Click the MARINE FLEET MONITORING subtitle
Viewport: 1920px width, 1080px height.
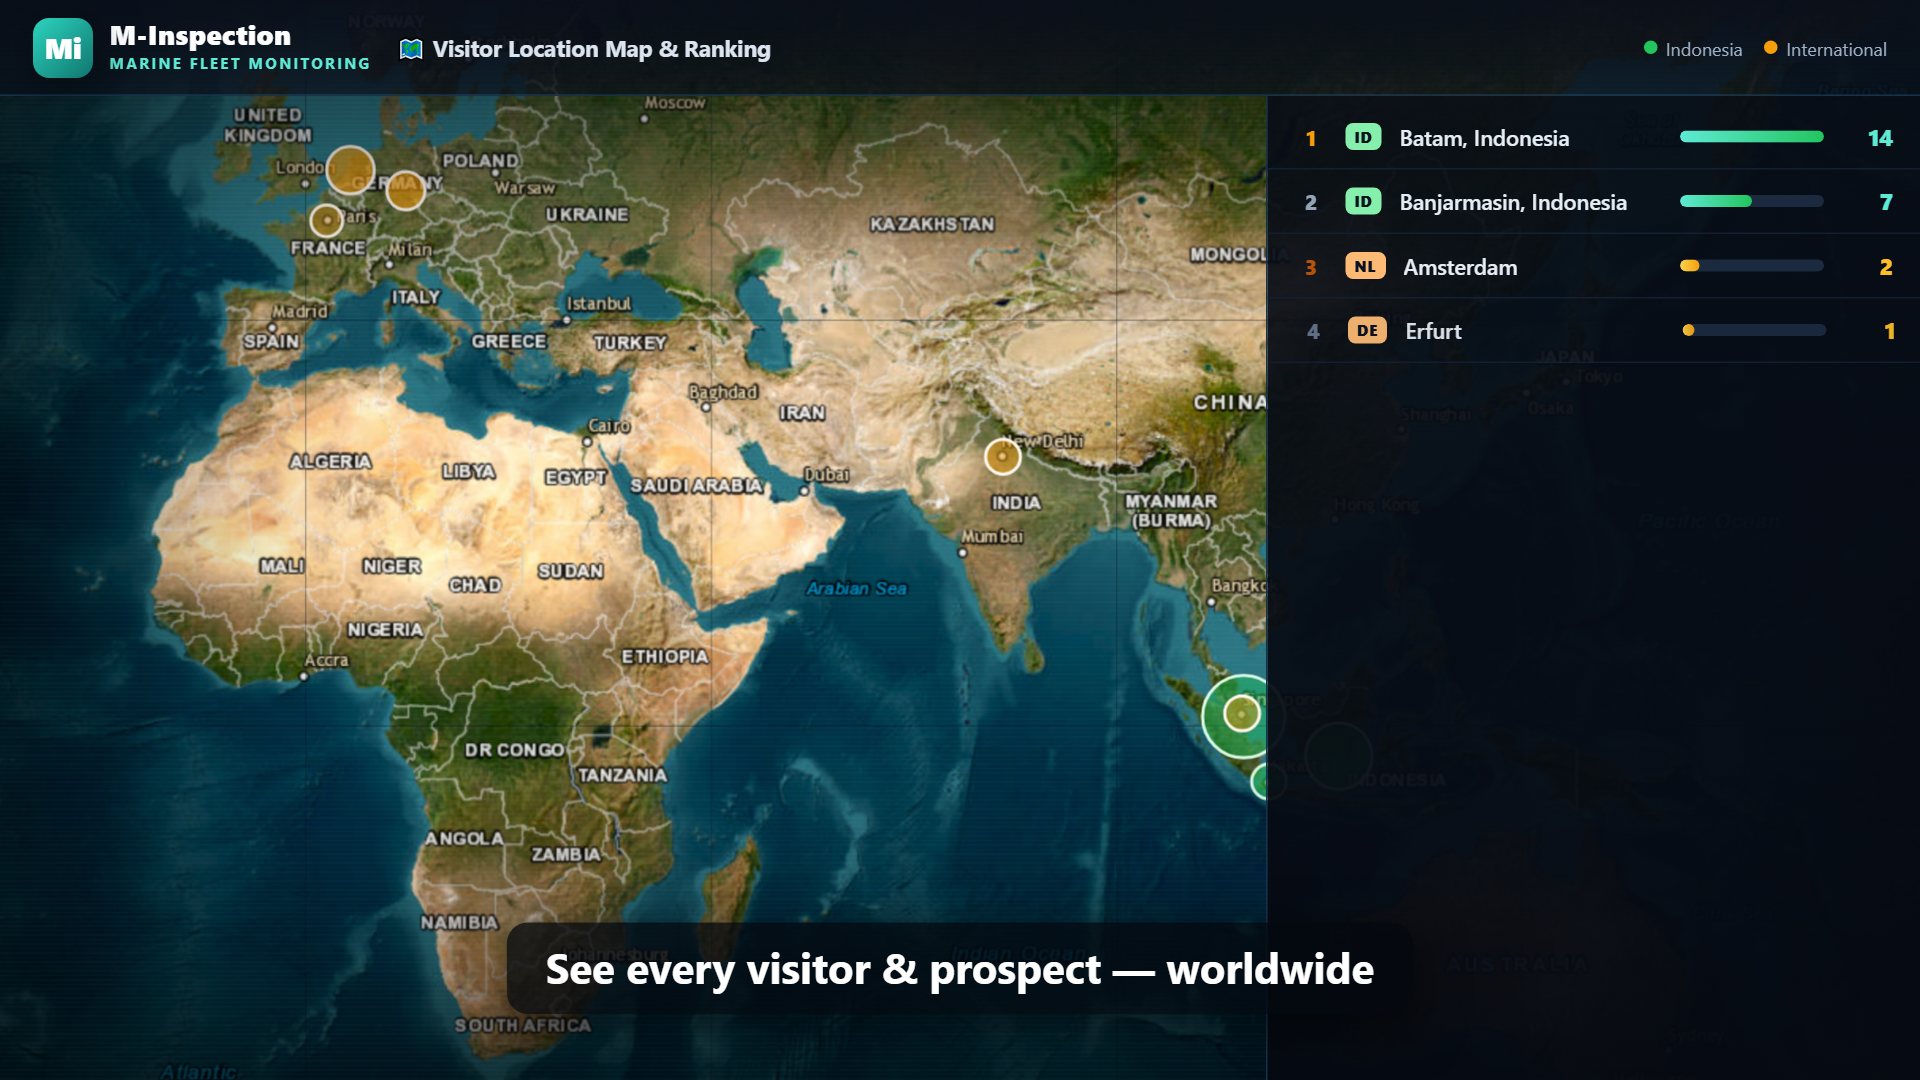pos(240,63)
